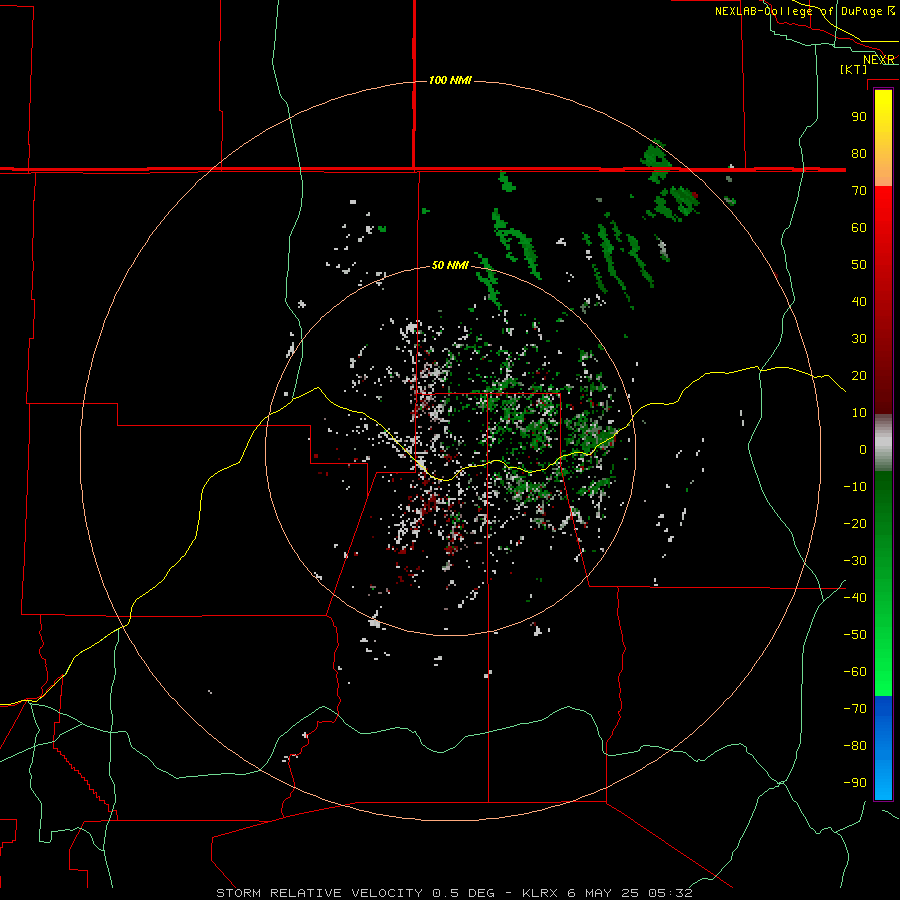Click the KT units label above the scale
This screenshot has width=900, height=900.
point(854,69)
